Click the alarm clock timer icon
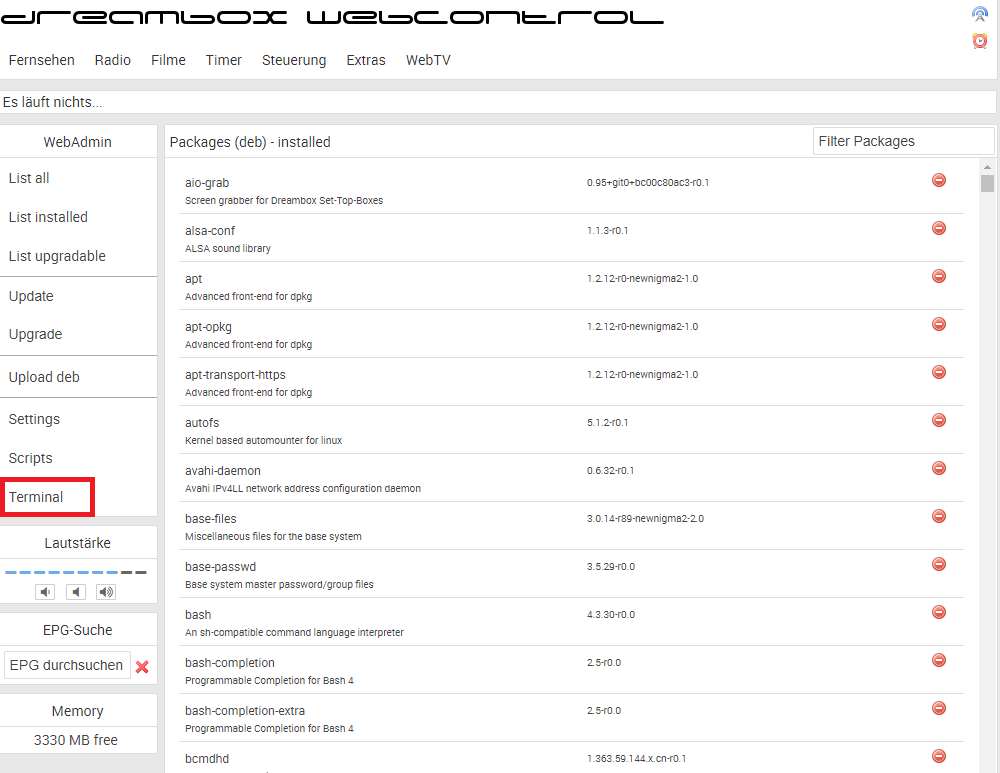Screen dimensions: 1000x773 tap(980, 41)
